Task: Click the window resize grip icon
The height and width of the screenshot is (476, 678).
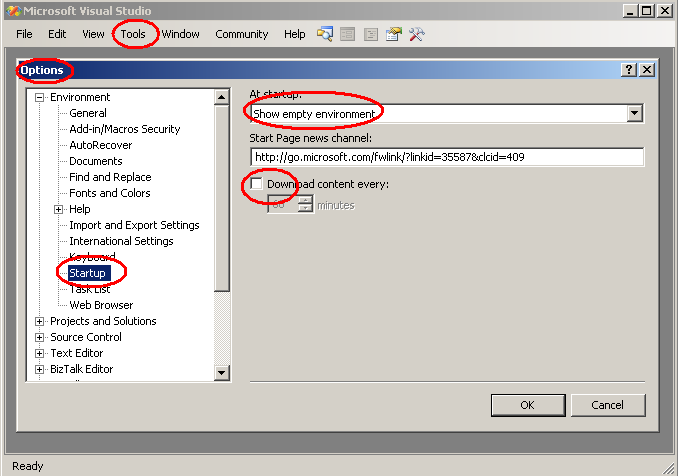Action: point(669,468)
